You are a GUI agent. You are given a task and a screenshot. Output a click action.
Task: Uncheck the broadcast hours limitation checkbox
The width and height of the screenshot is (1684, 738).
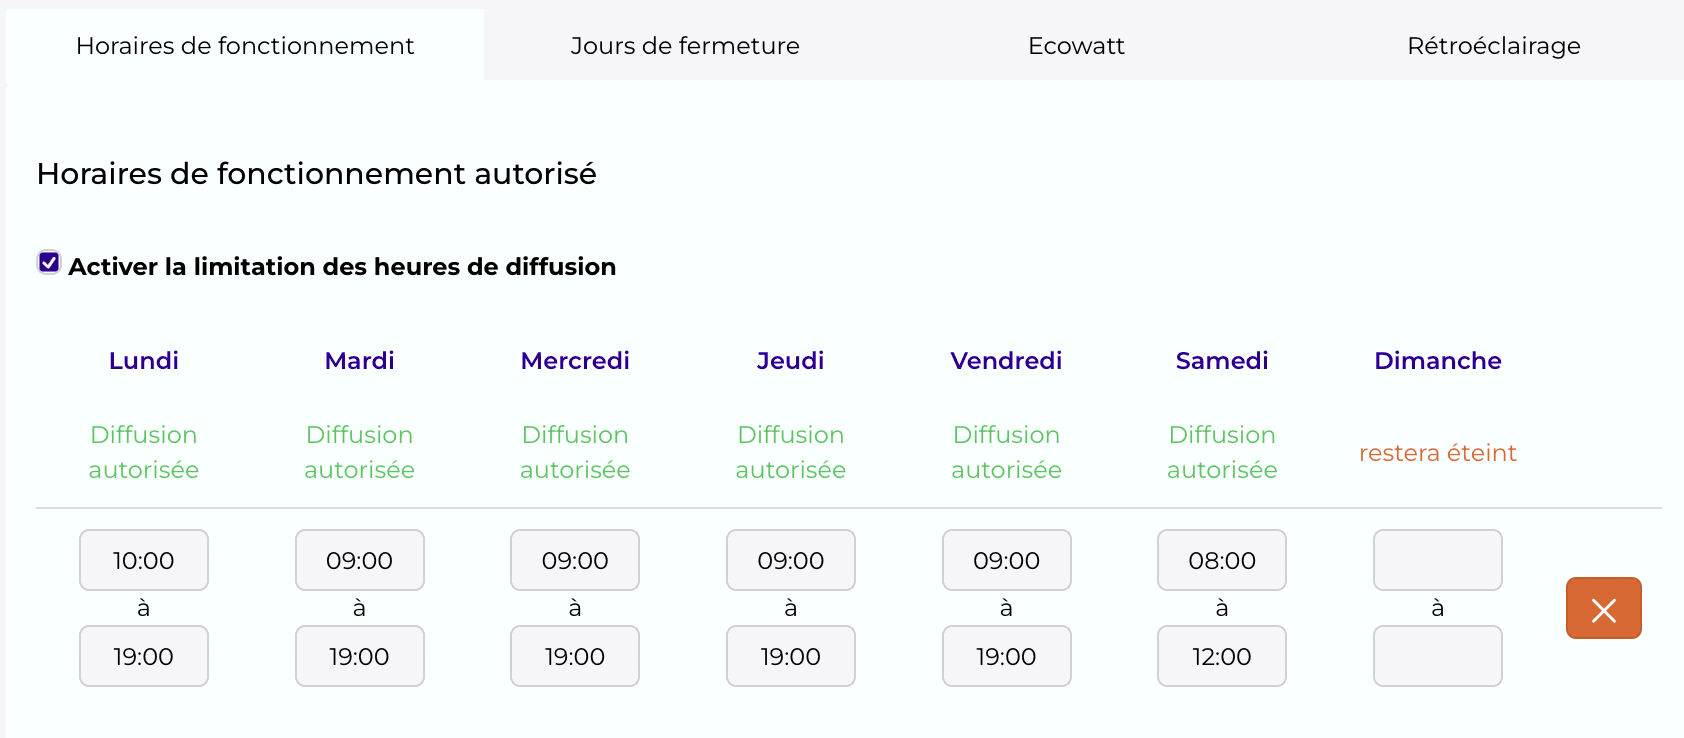[x=49, y=263]
